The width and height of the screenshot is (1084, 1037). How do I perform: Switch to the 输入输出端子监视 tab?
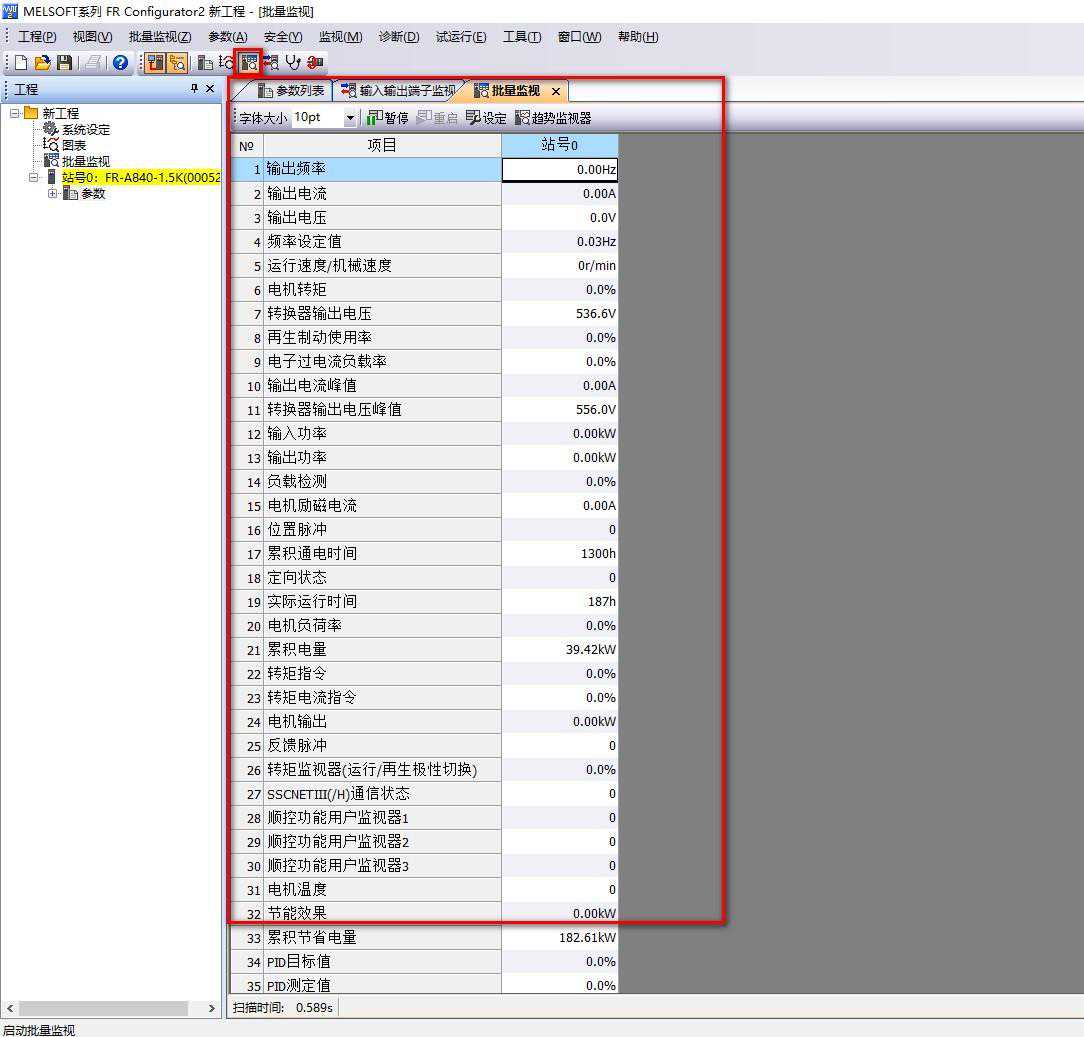398,91
